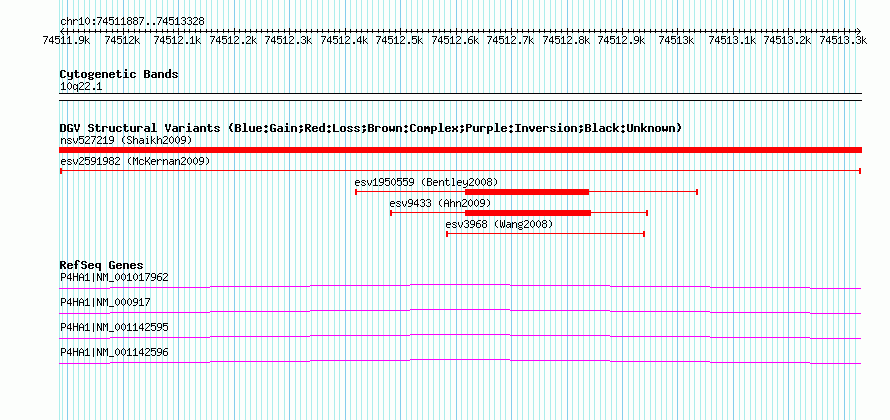Click the 74512.5k ruler tick label

point(401,40)
